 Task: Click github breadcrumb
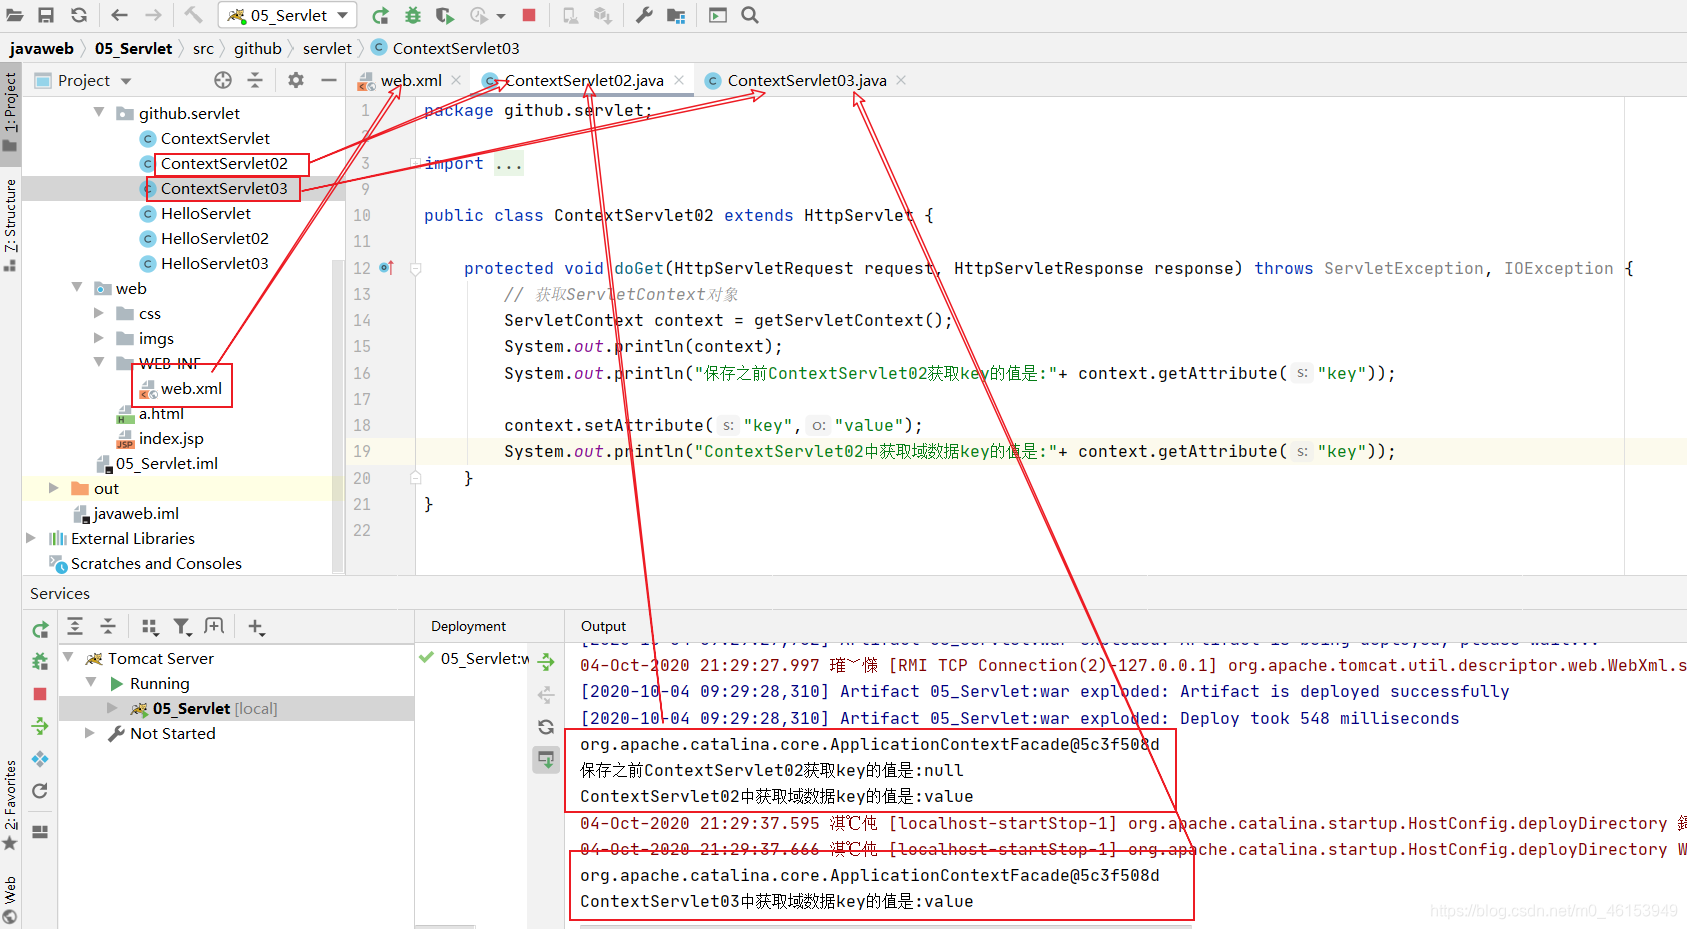258,48
